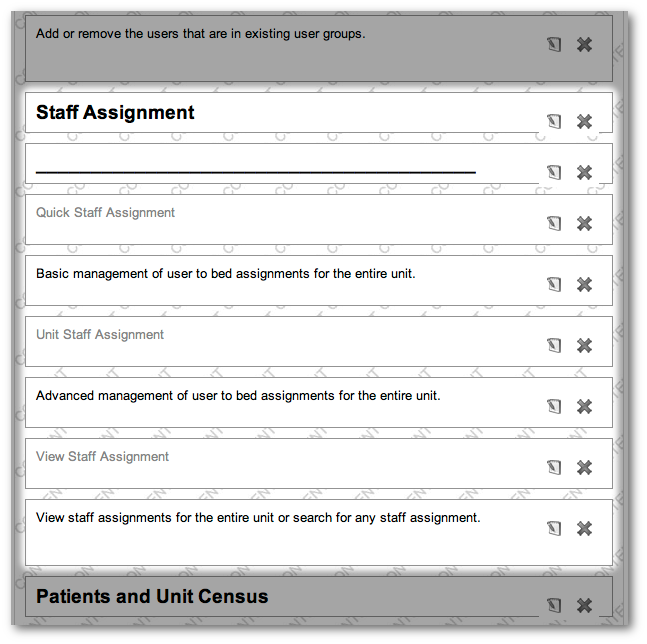
Task: Click the Staff Assignment heading text
Action: pyautogui.click(x=115, y=112)
